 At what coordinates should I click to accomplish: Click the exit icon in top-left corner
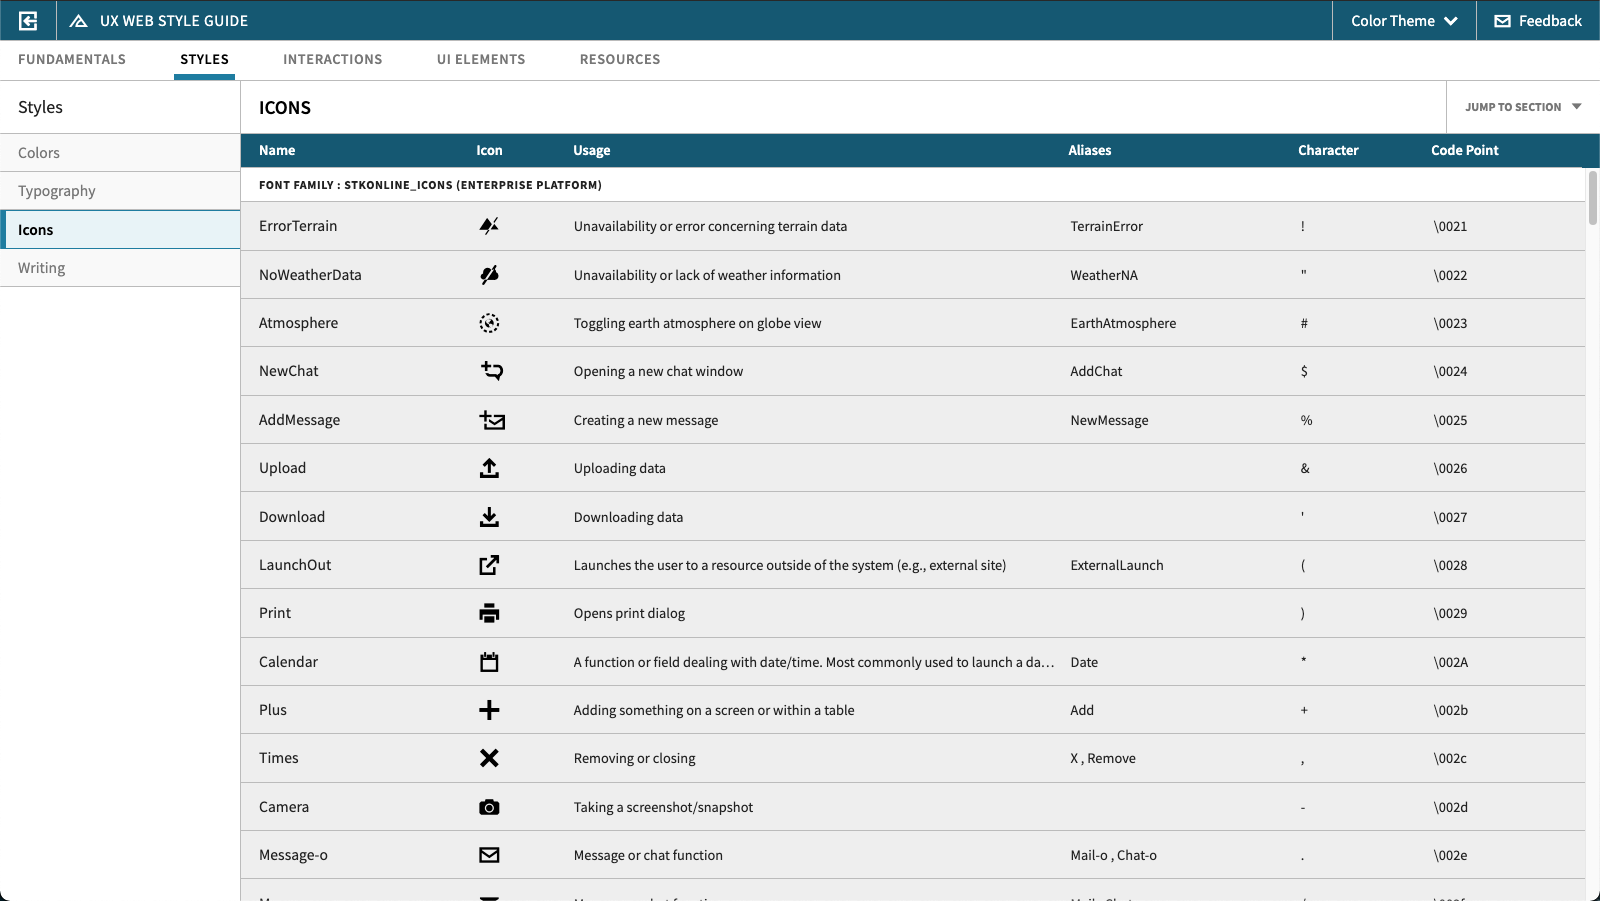(28, 20)
